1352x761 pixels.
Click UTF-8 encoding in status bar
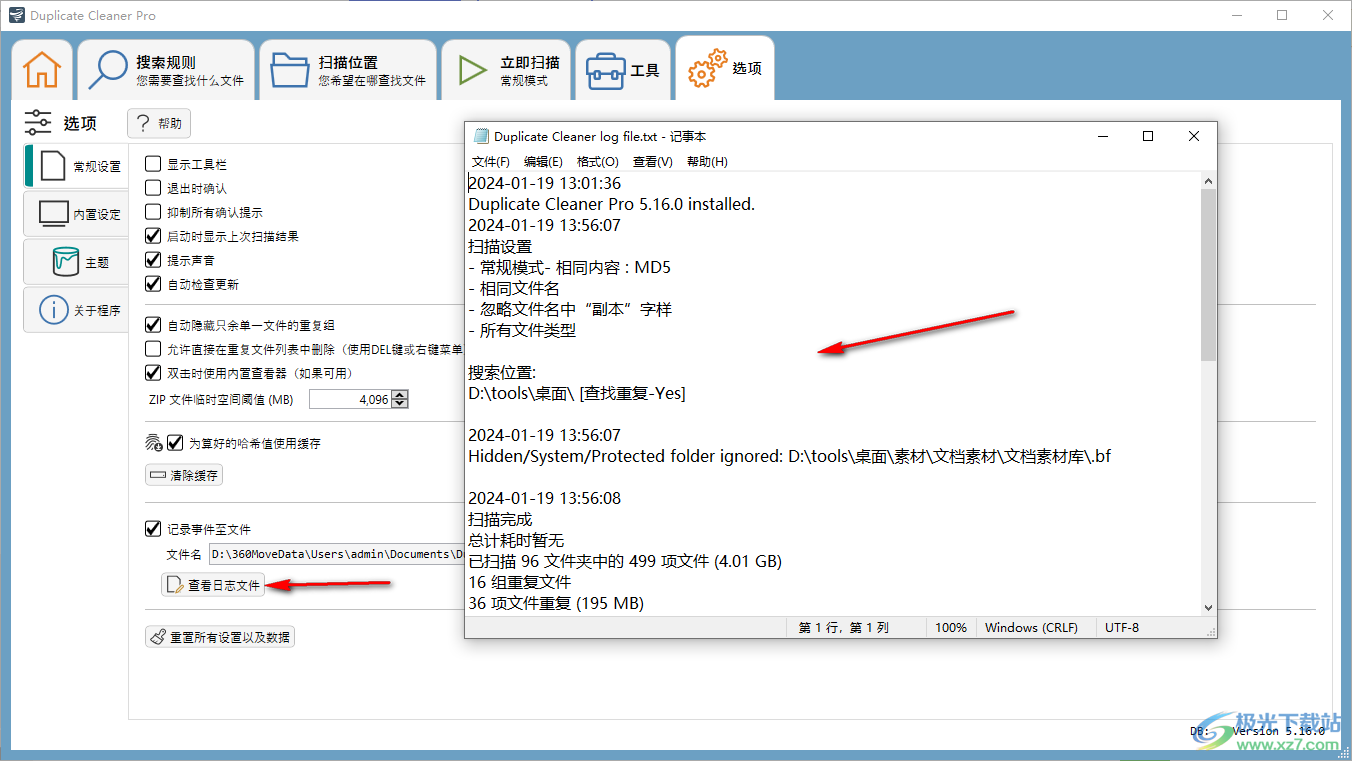click(x=1122, y=628)
